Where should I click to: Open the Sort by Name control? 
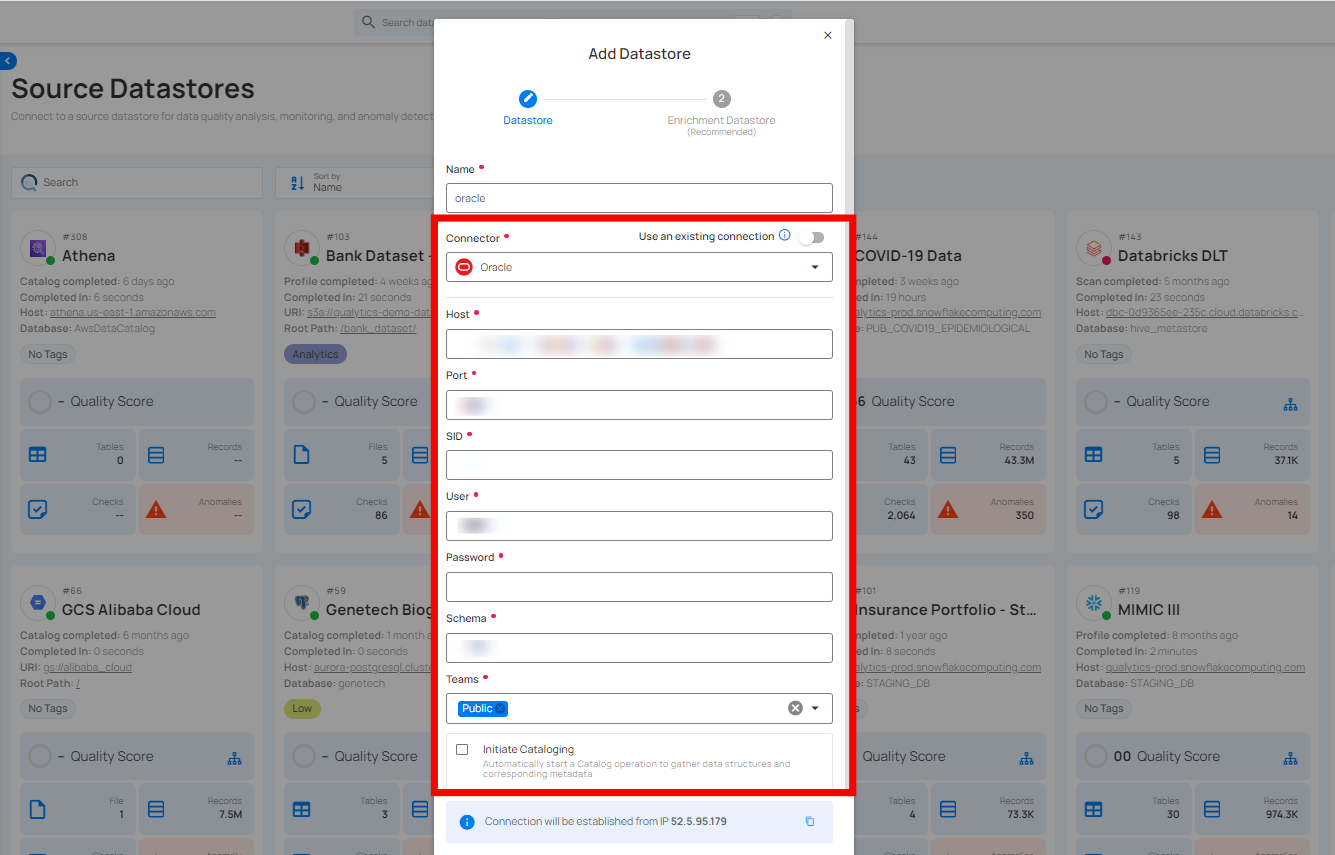pyautogui.click(x=354, y=182)
